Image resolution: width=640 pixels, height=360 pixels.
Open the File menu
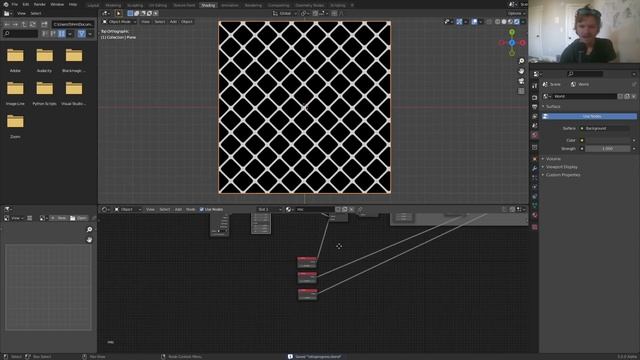[x=15, y=4]
